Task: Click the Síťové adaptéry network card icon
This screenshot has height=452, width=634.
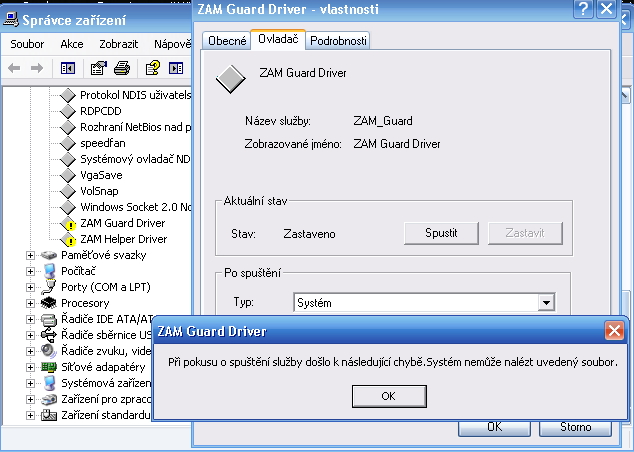Action: (x=49, y=367)
